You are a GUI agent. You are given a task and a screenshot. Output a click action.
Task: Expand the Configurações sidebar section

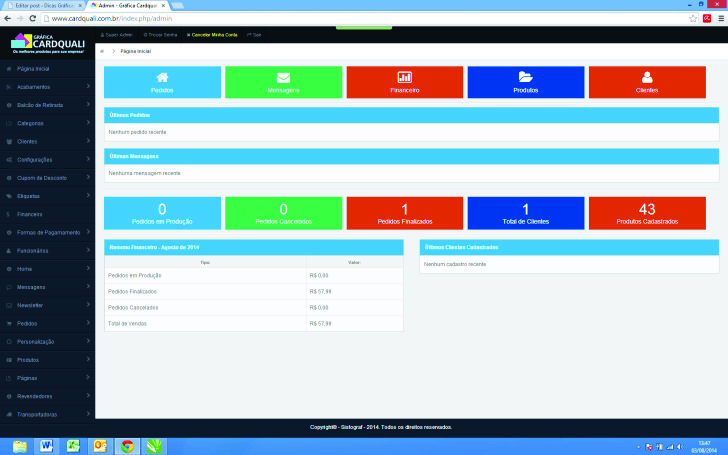coord(47,160)
